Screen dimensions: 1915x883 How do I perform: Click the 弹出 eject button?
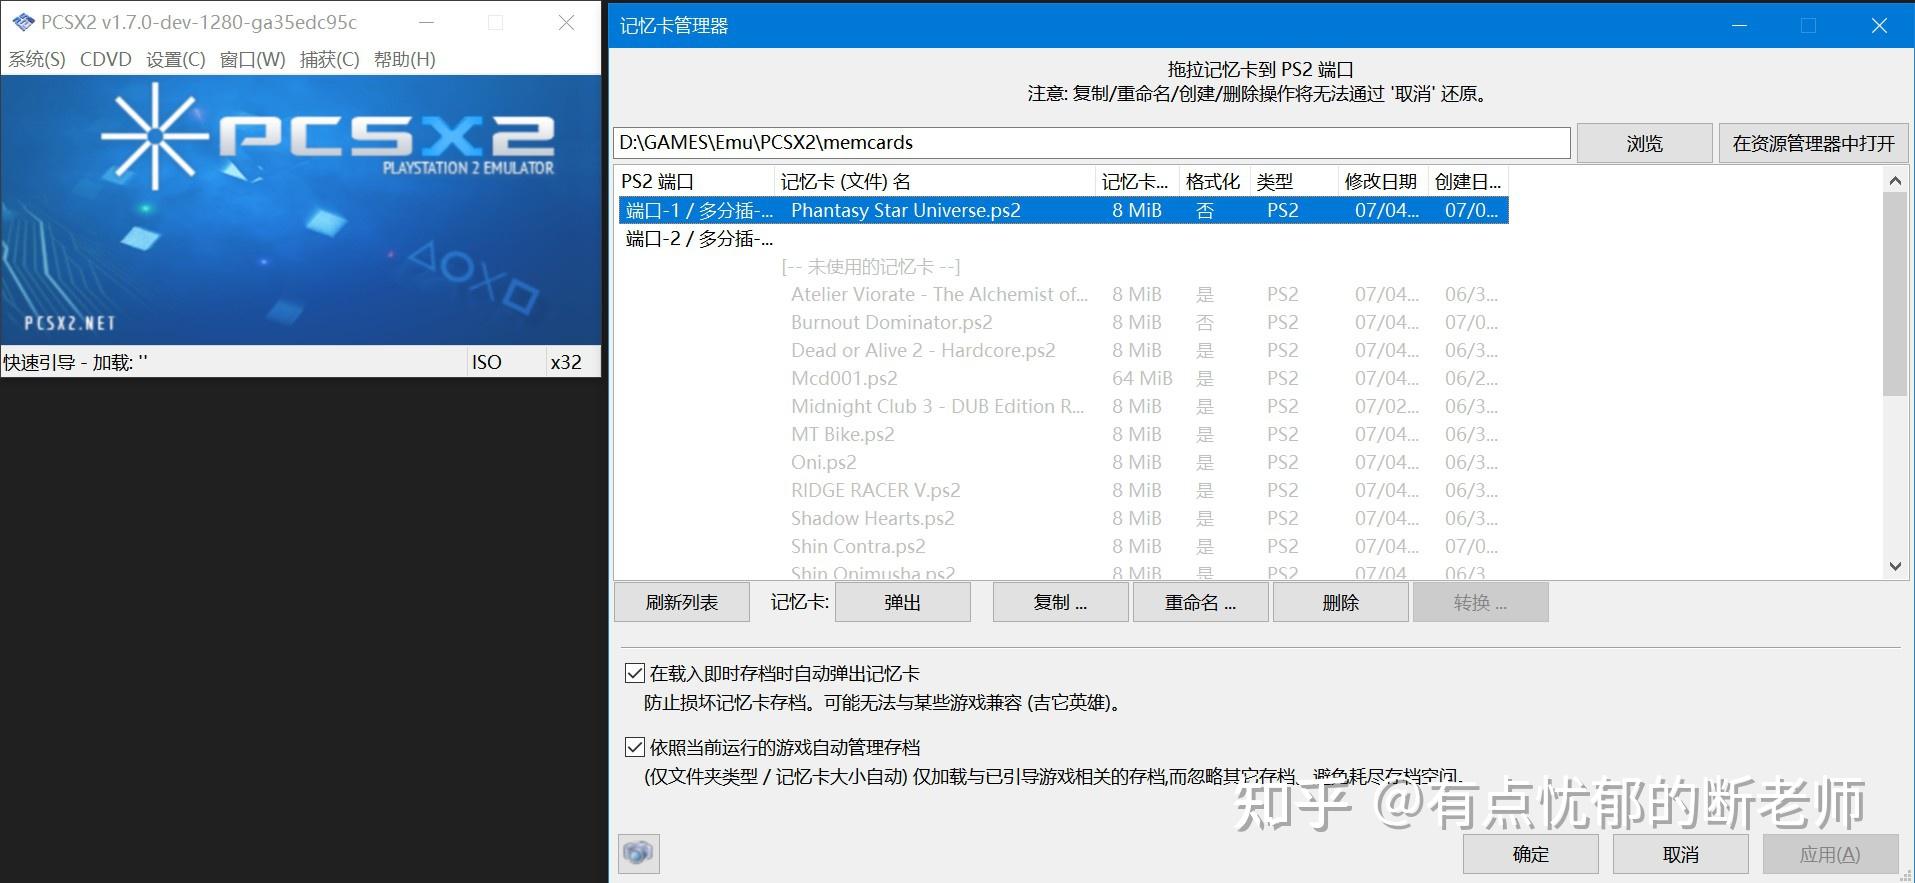click(903, 602)
